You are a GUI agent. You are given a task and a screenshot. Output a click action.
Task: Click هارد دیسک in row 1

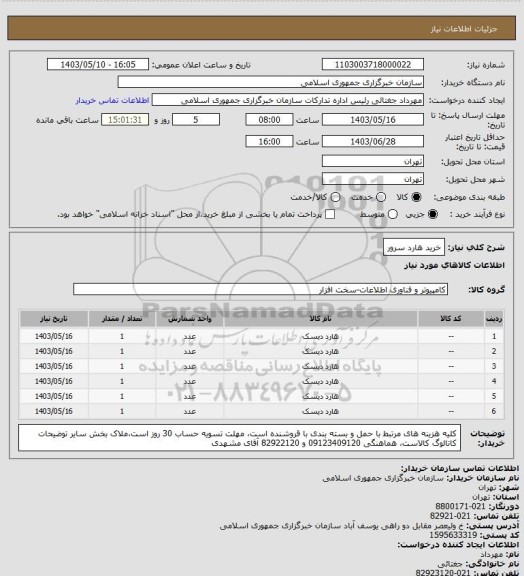[x=320, y=336]
